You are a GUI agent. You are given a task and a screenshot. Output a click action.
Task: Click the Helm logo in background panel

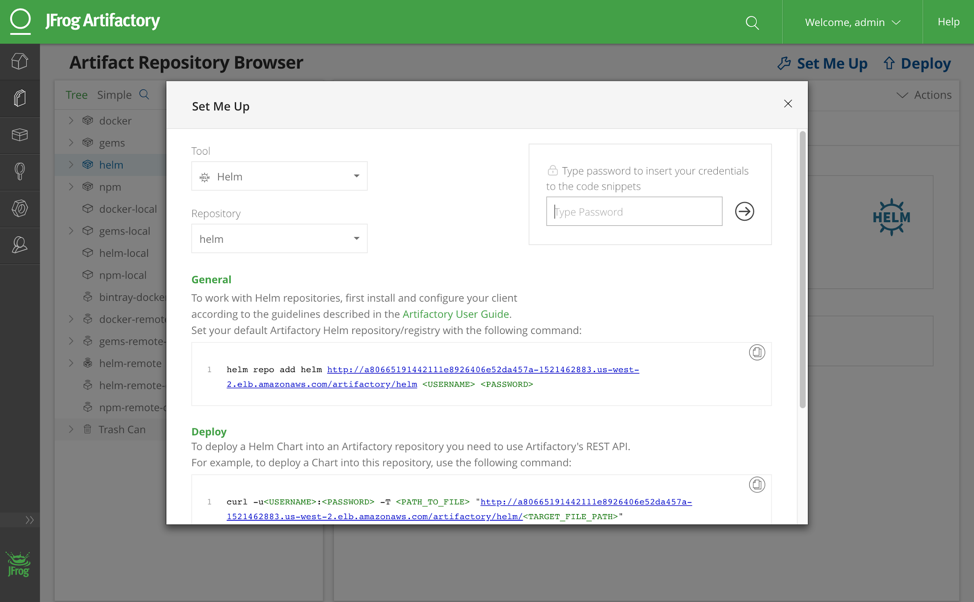(x=891, y=217)
